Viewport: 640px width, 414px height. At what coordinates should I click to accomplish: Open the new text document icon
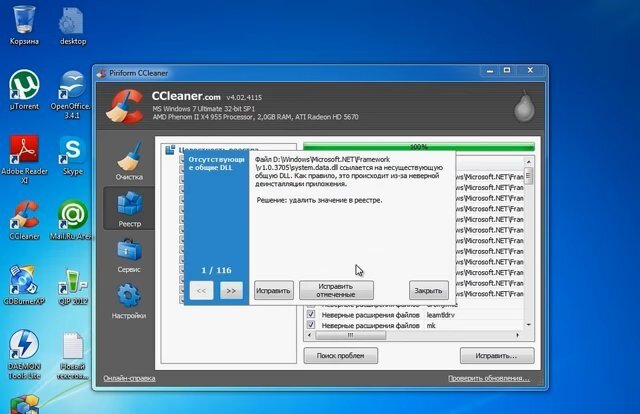click(72, 355)
